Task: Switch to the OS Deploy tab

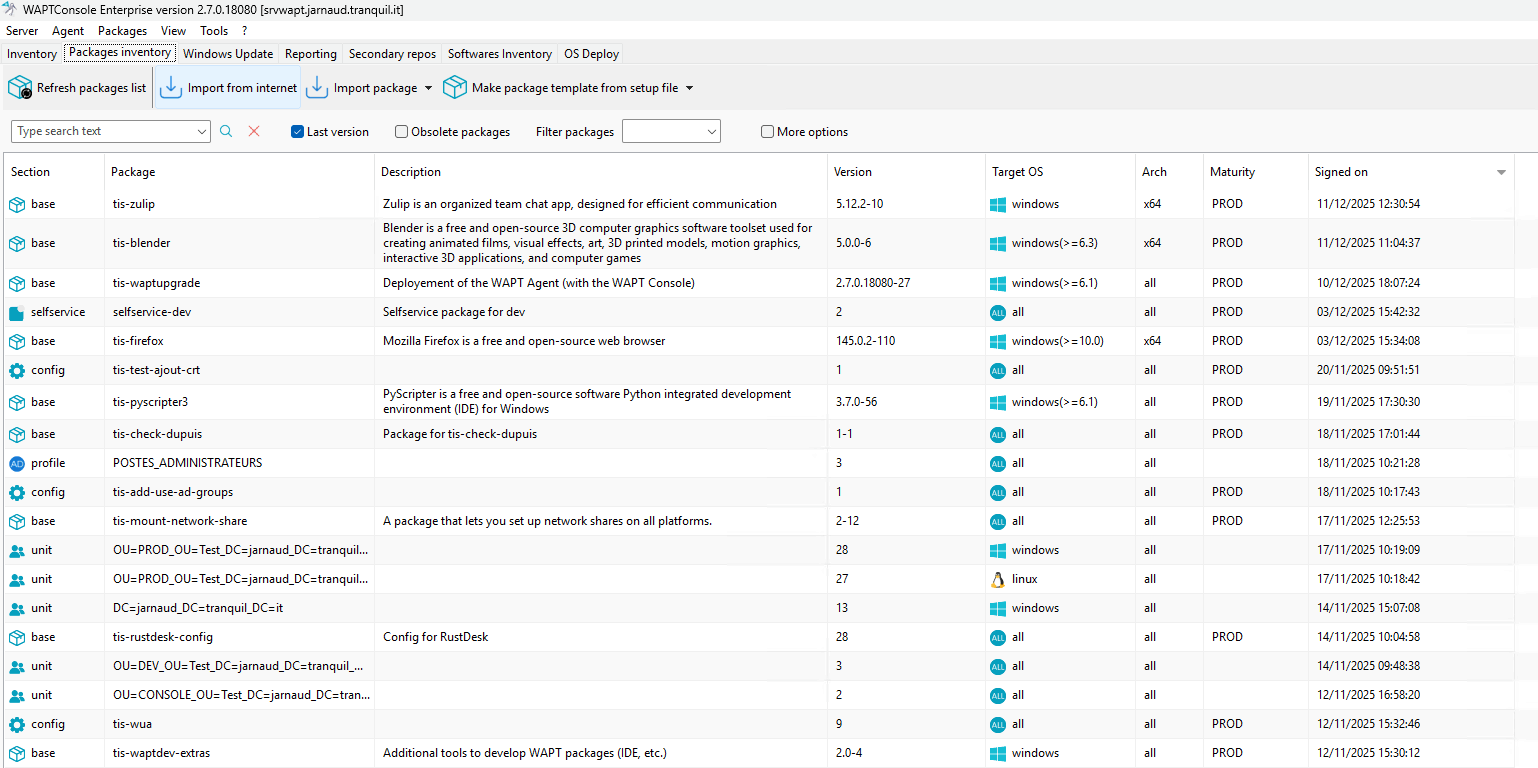Action: [x=591, y=54]
